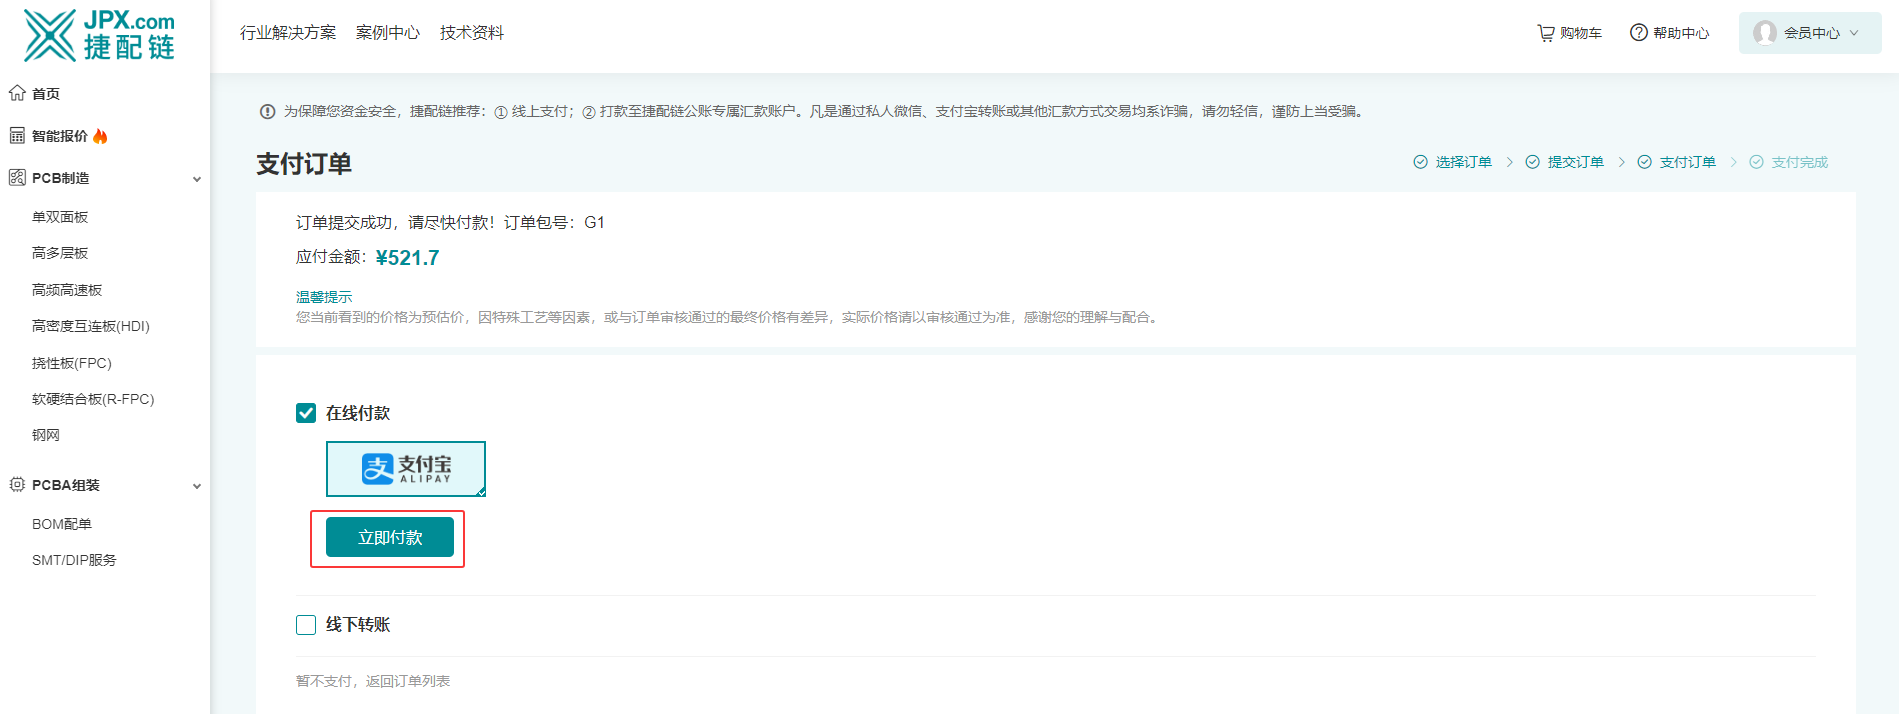This screenshot has height=714, width=1899.
Task: Click the 帮助中心 question mark icon
Action: coord(1638,33)
